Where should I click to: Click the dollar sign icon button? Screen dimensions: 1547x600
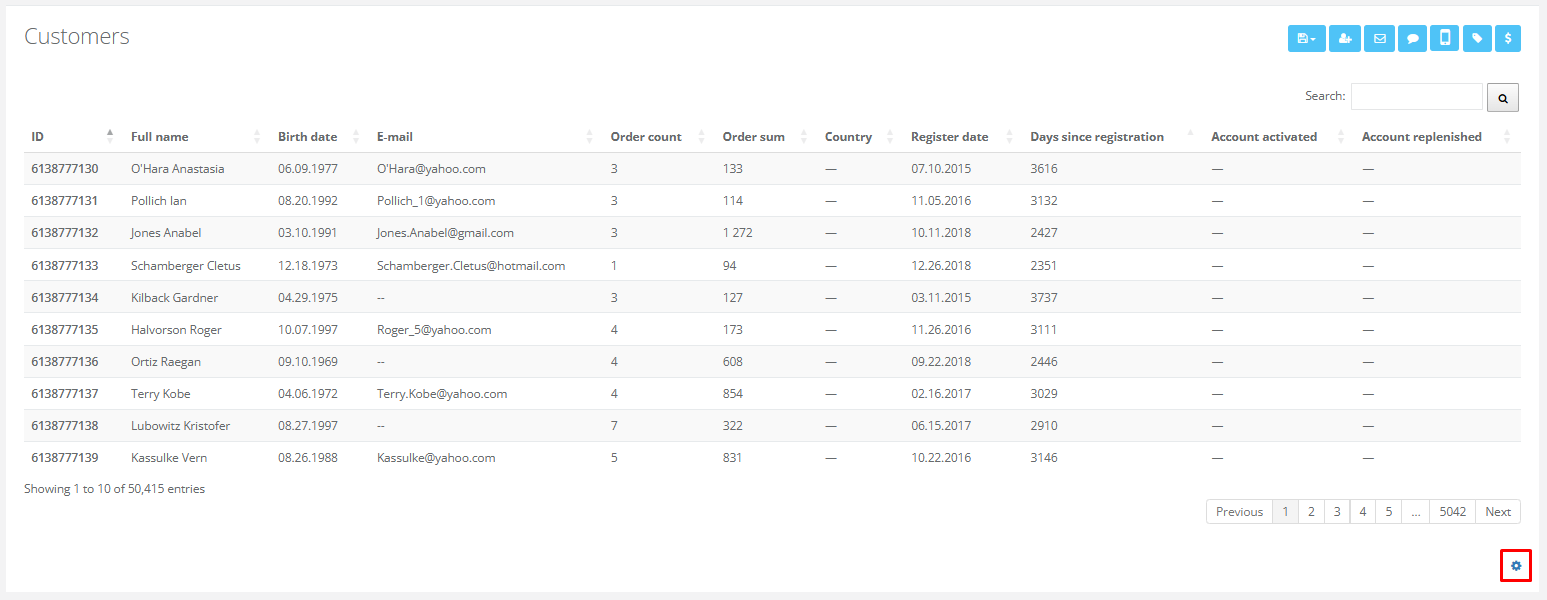click(x=1508, y=38)
